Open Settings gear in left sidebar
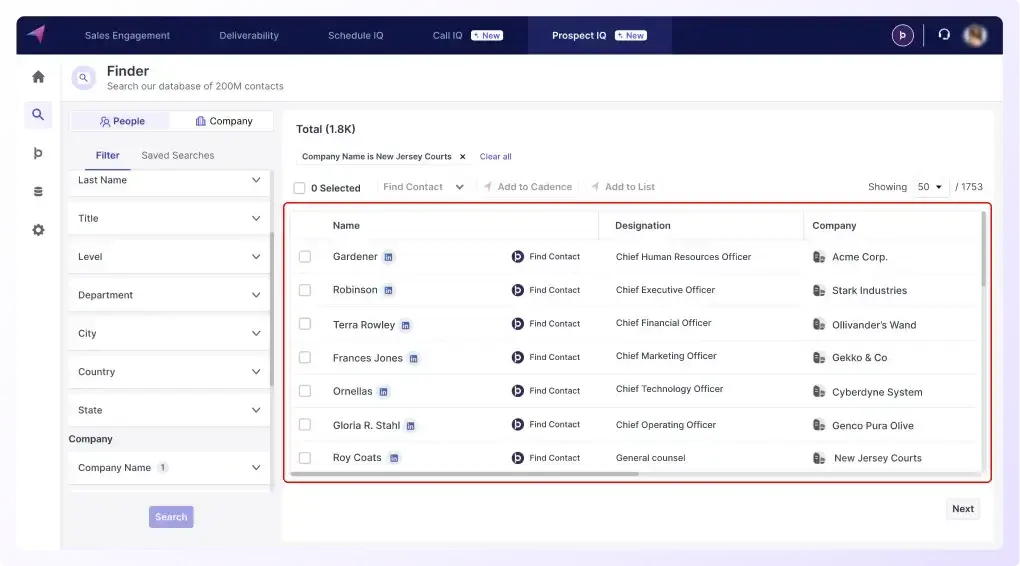The image size is (1020, 566). [x=38, y=230]
